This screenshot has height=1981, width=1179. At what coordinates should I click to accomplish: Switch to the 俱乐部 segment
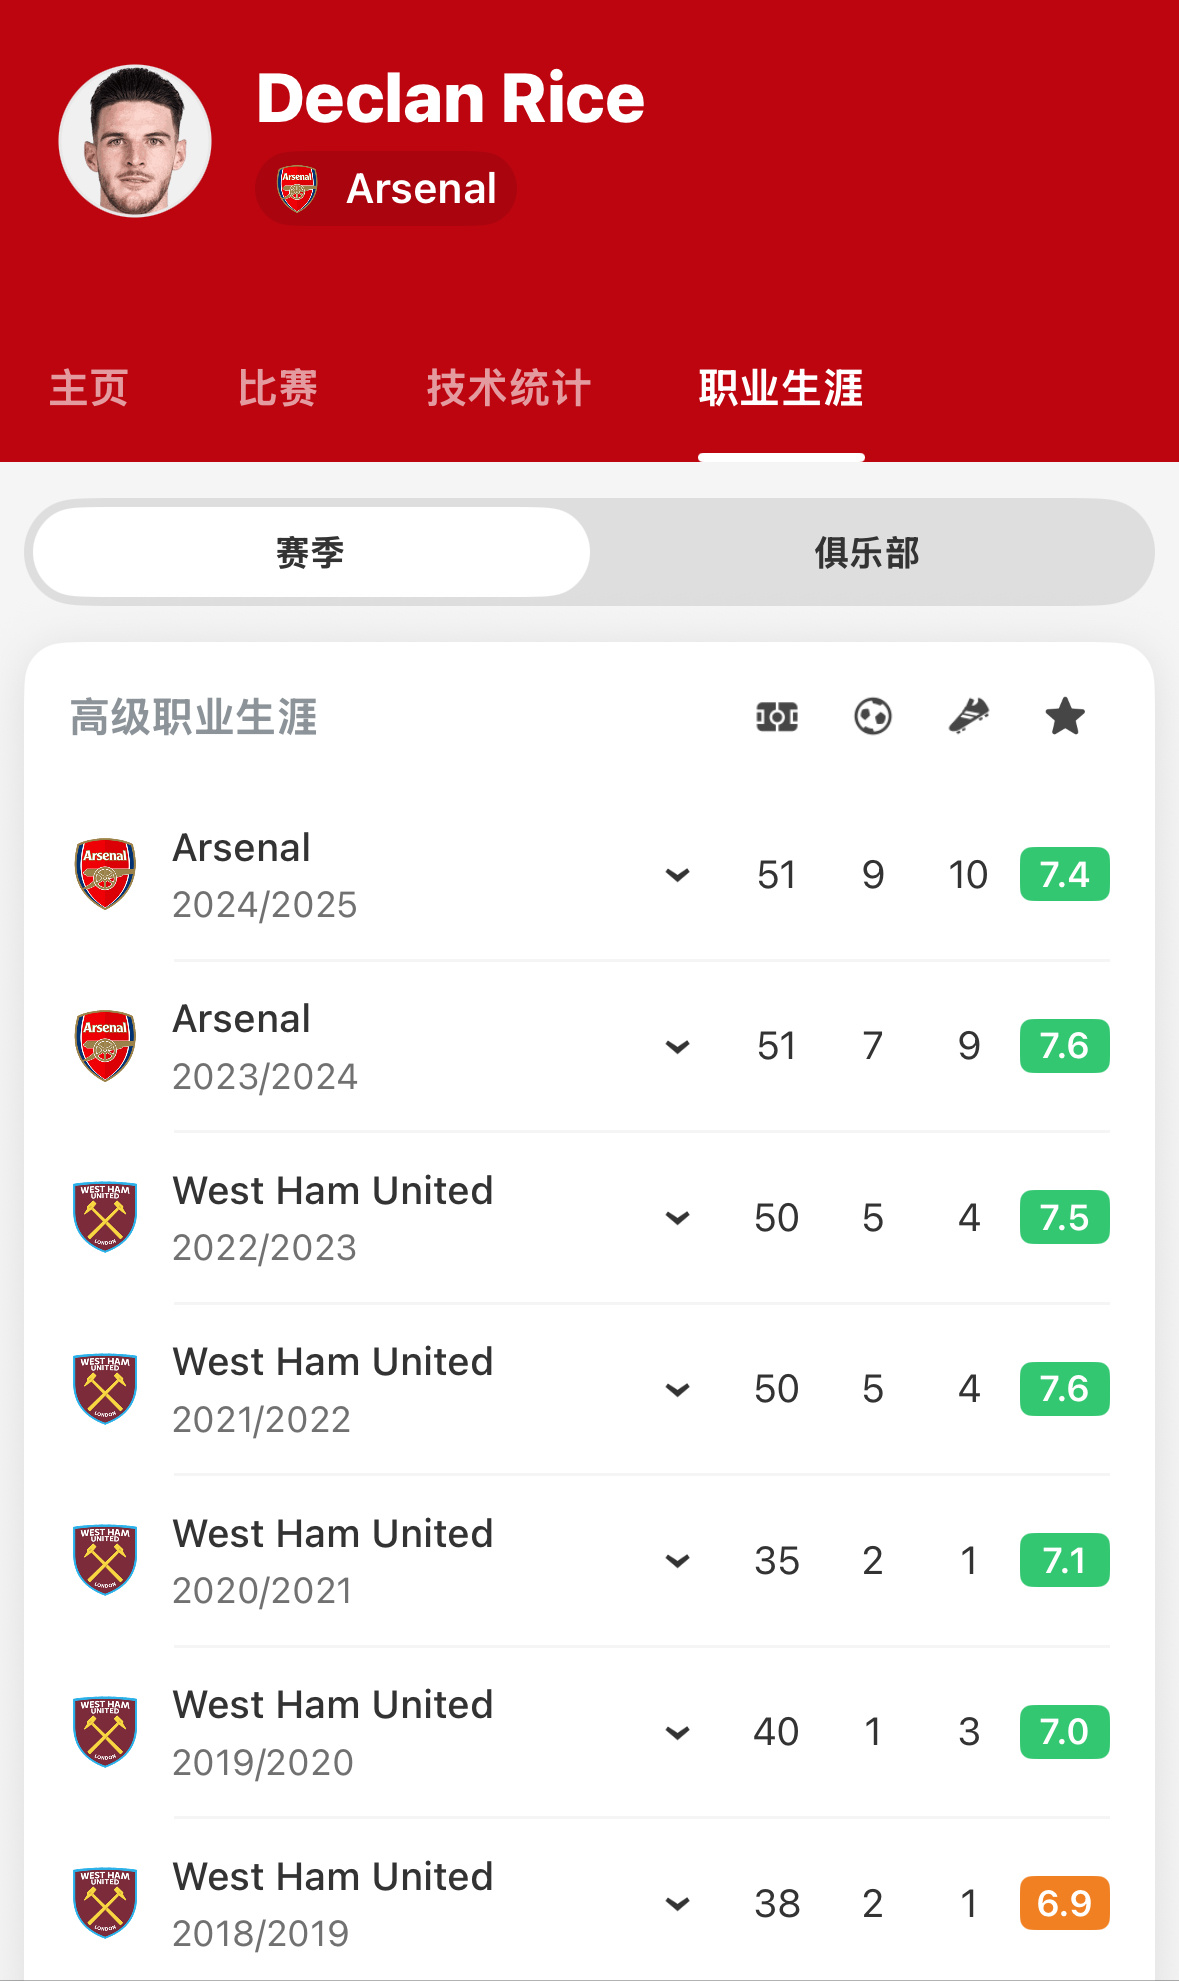(x=867, y=552)
